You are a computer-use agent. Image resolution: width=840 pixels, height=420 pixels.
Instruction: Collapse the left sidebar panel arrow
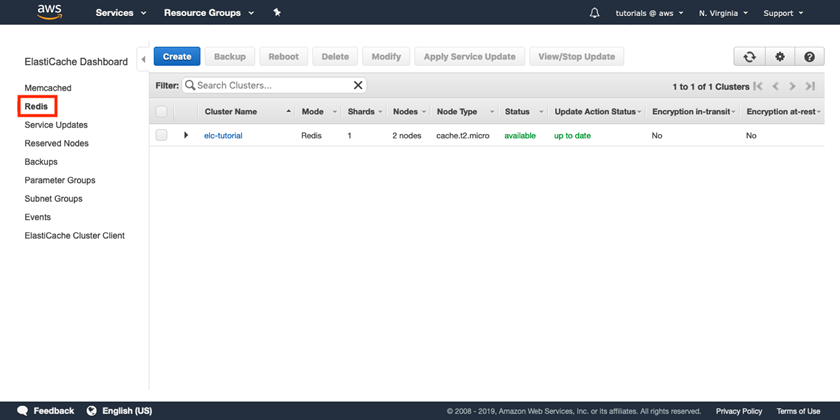click(142, 60)
